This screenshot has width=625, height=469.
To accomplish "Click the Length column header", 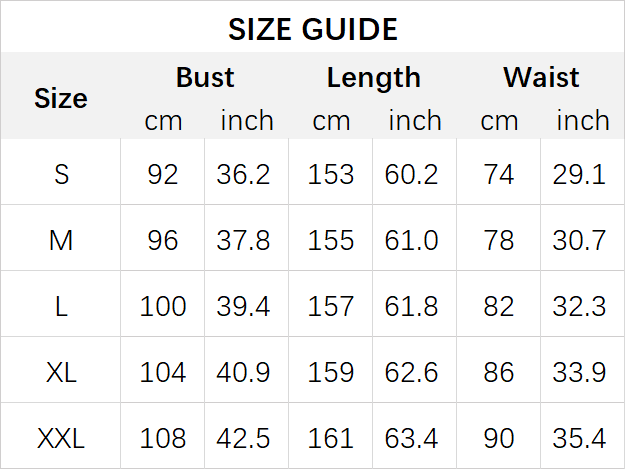I will [x=373, y=77].
